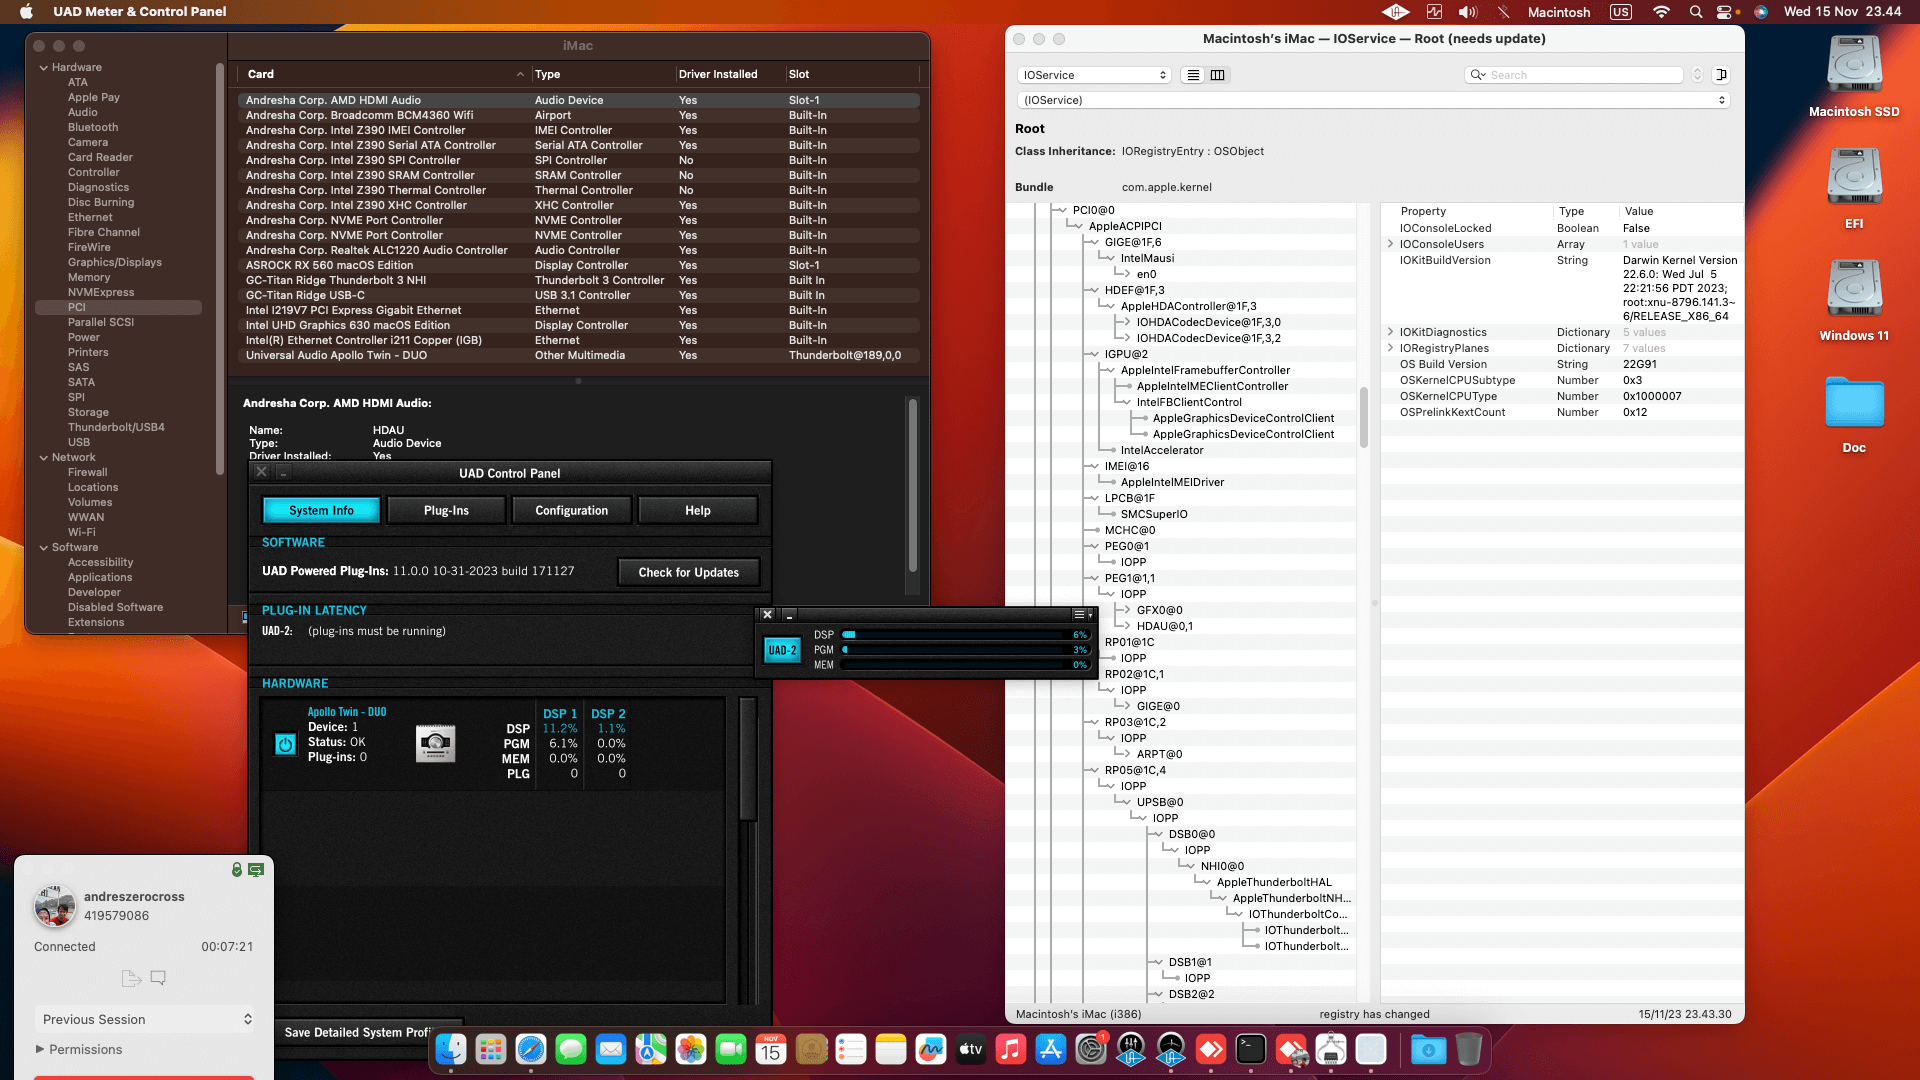
Task: Expand the IOKitDiagnostics property row
Action: [1390, 332]
